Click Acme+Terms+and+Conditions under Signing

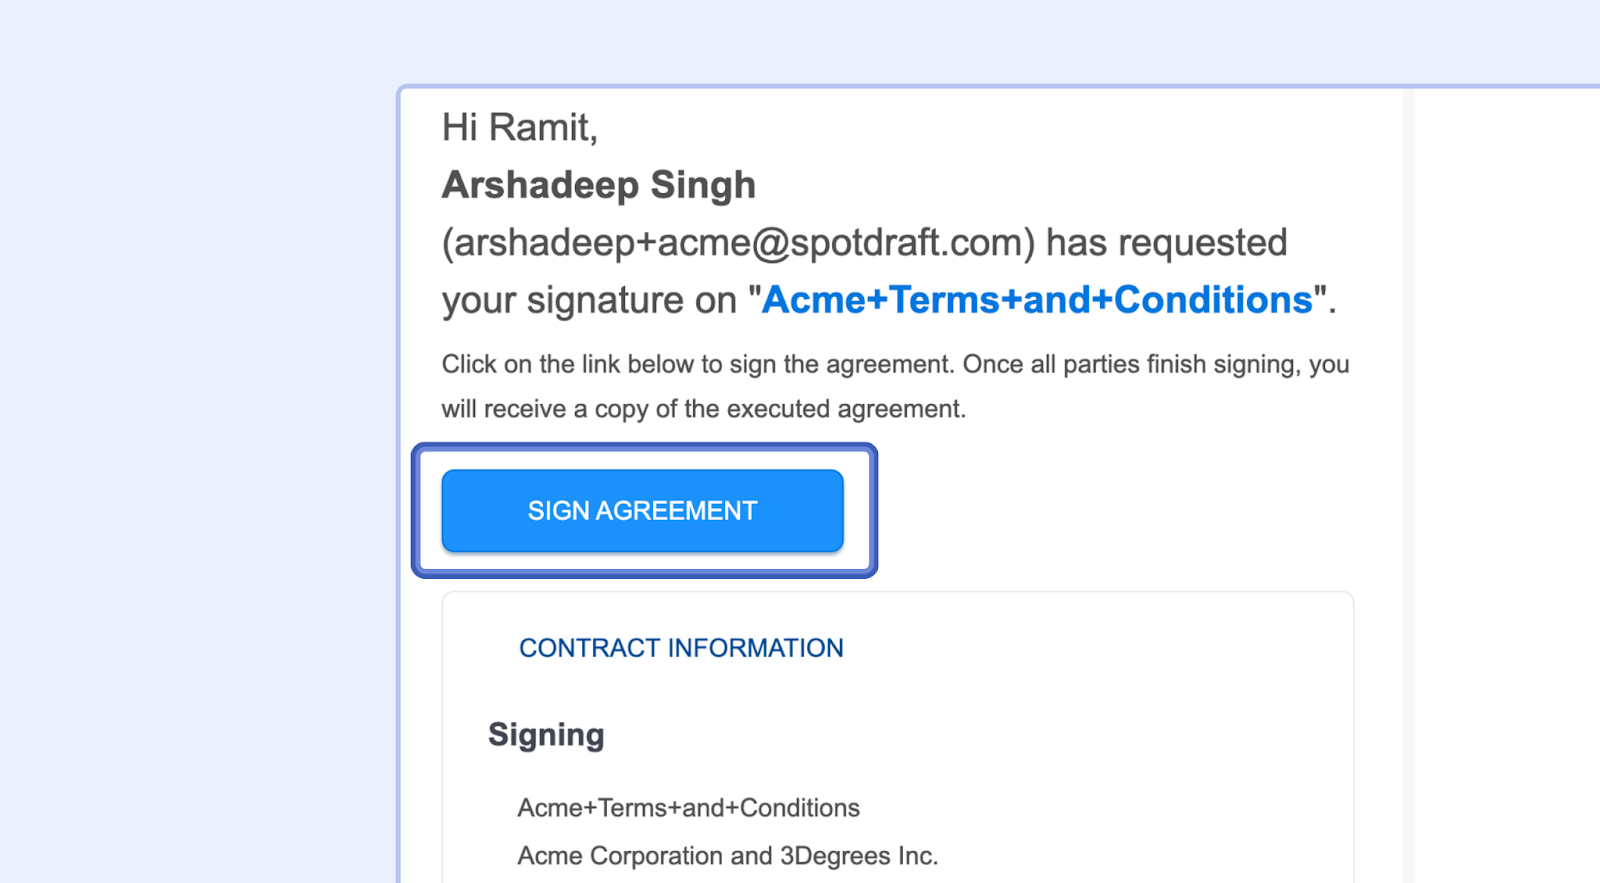click(688, 808)
